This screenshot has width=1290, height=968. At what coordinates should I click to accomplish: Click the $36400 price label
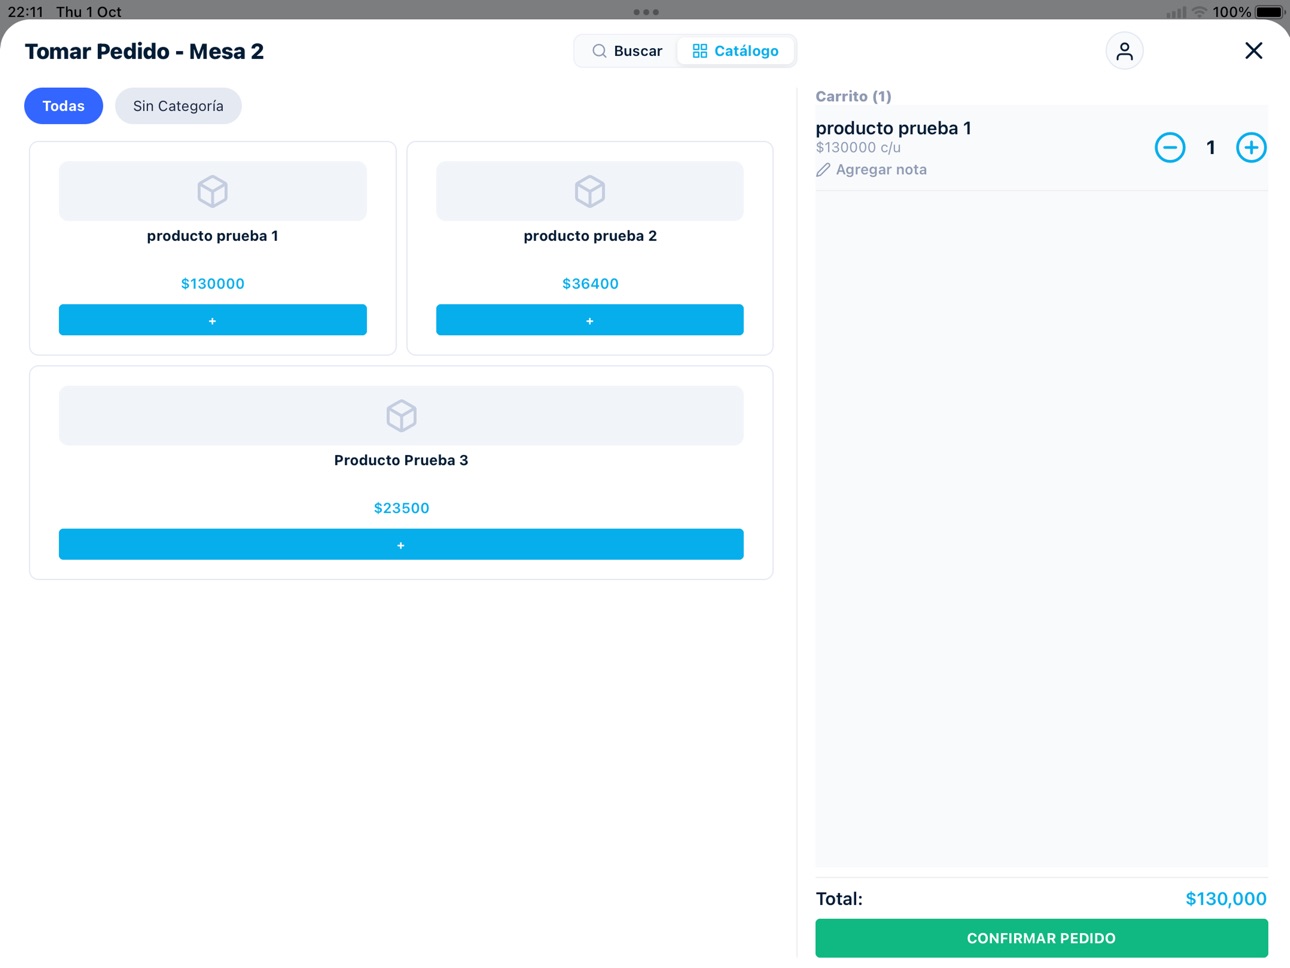tap(590, 284)
